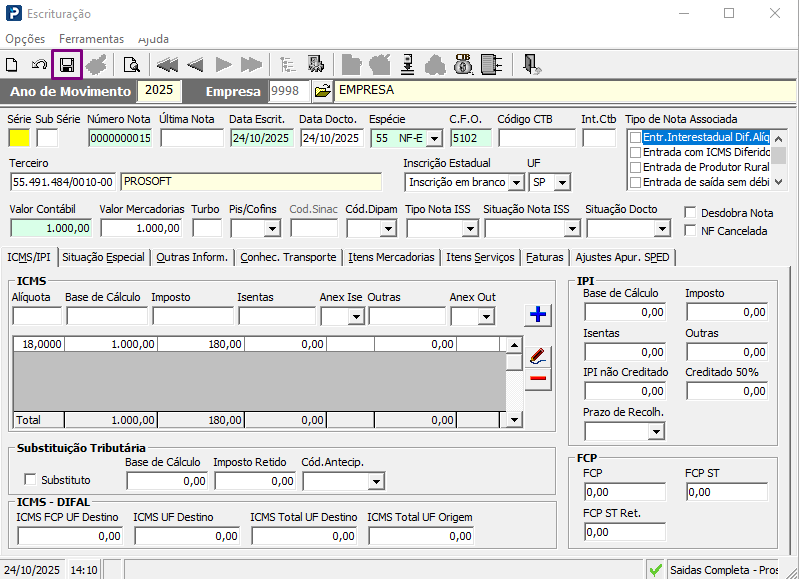Click the yellow Série field
The image size is (799, 579).
[19, 138]
